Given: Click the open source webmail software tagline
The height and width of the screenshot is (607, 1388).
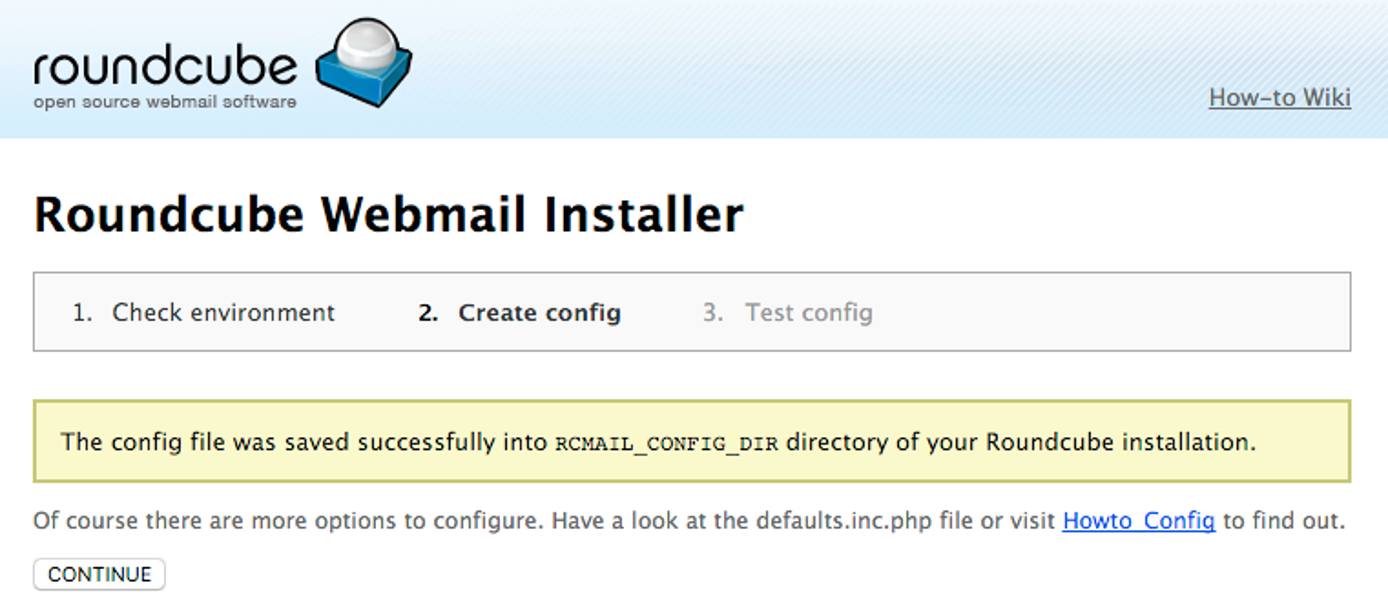Looking at the screenshot, I should 165,102.
